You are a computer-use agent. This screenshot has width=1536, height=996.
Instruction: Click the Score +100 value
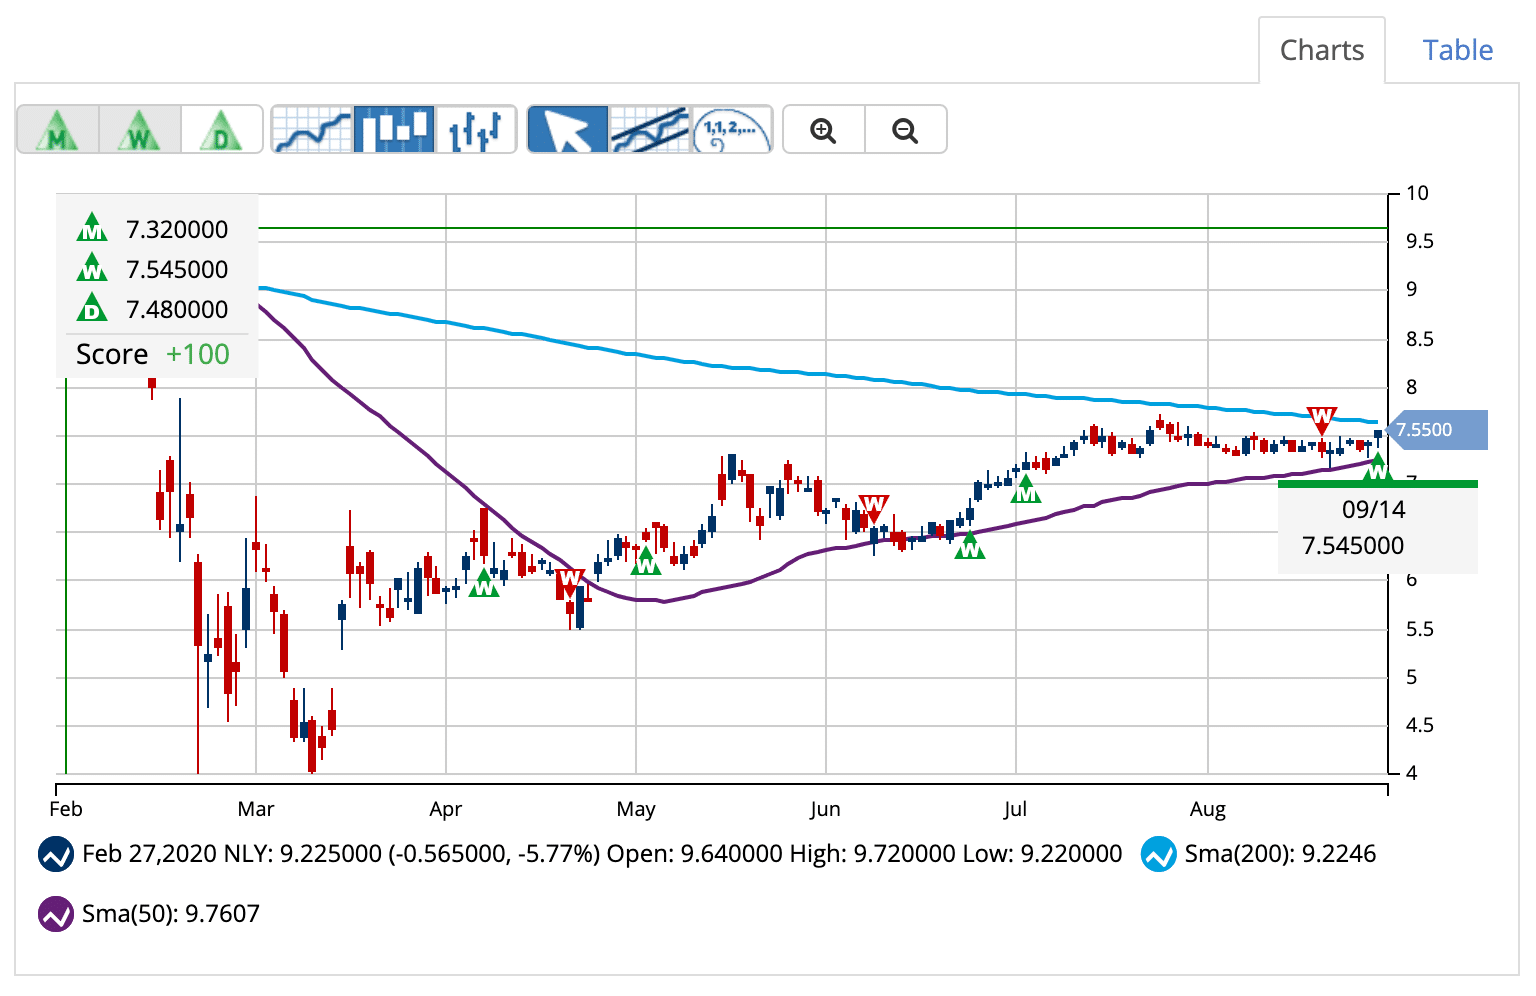tap(198, 354)
